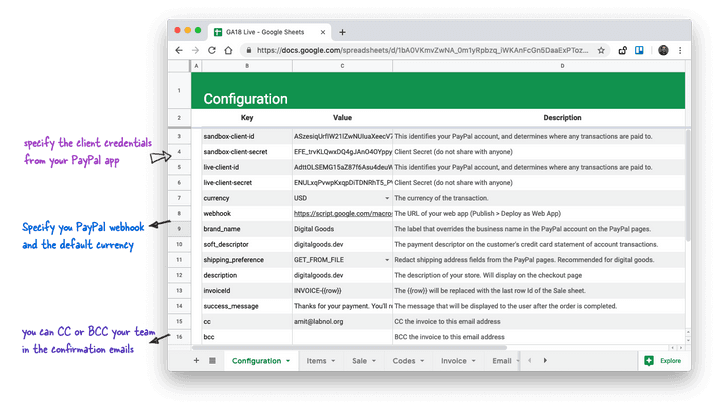The width and height of the screenshot is (720, 409).
Task: Open the all sheets list icon
Action: [x=212, y=361]
